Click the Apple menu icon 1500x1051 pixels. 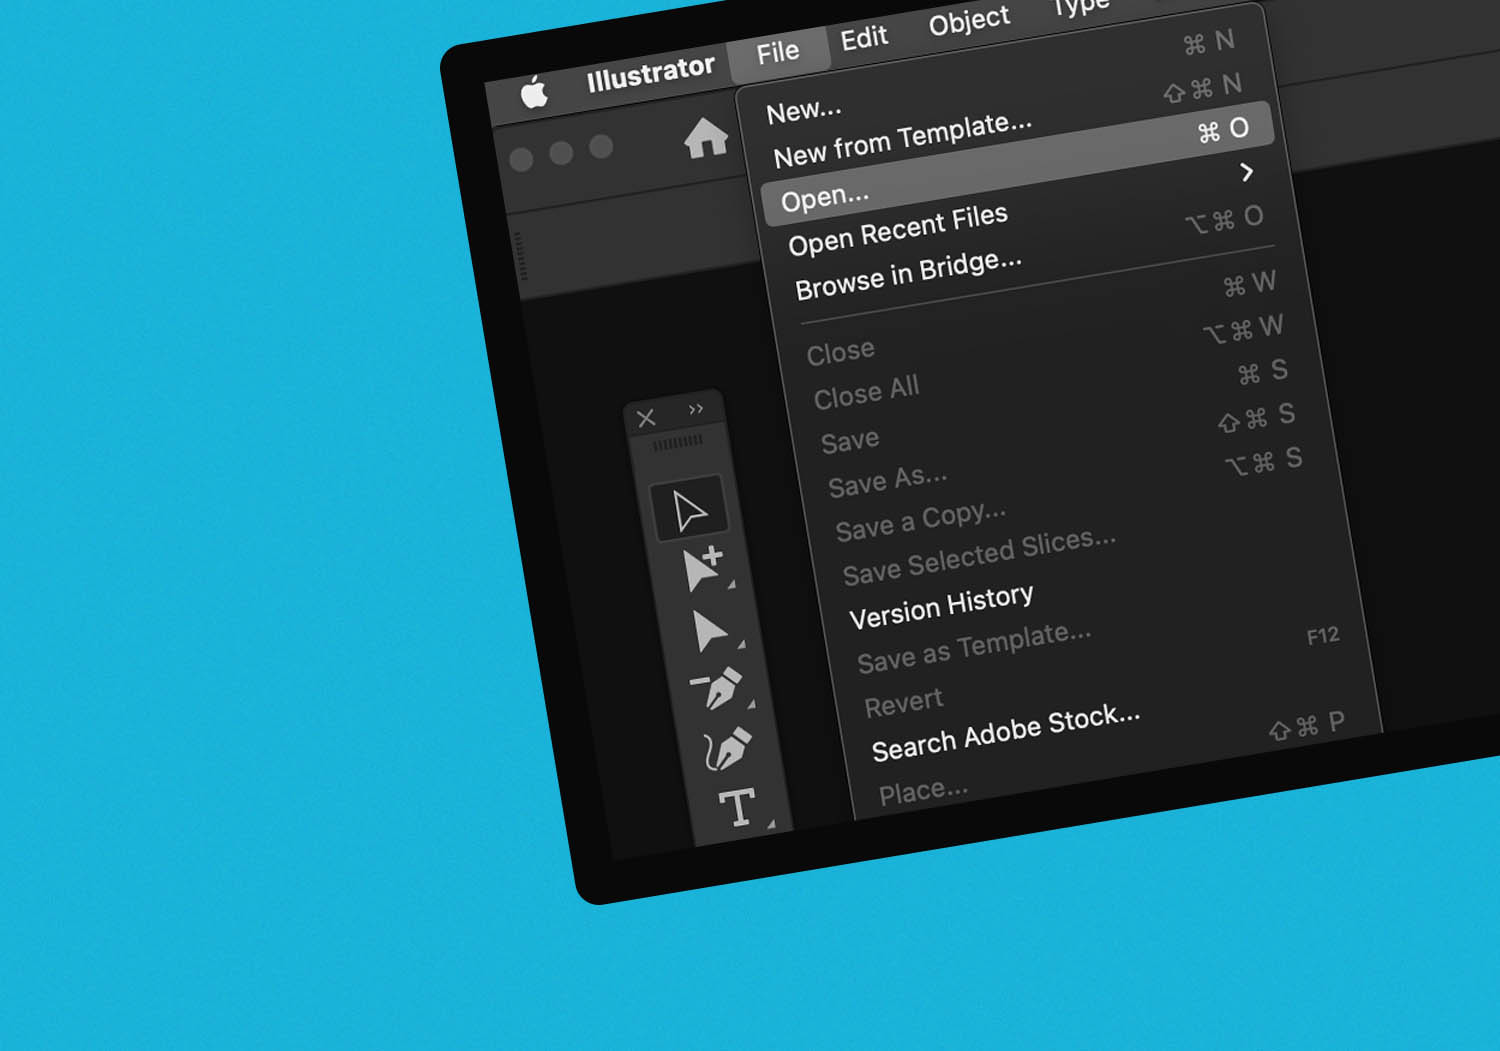[534, 93]
